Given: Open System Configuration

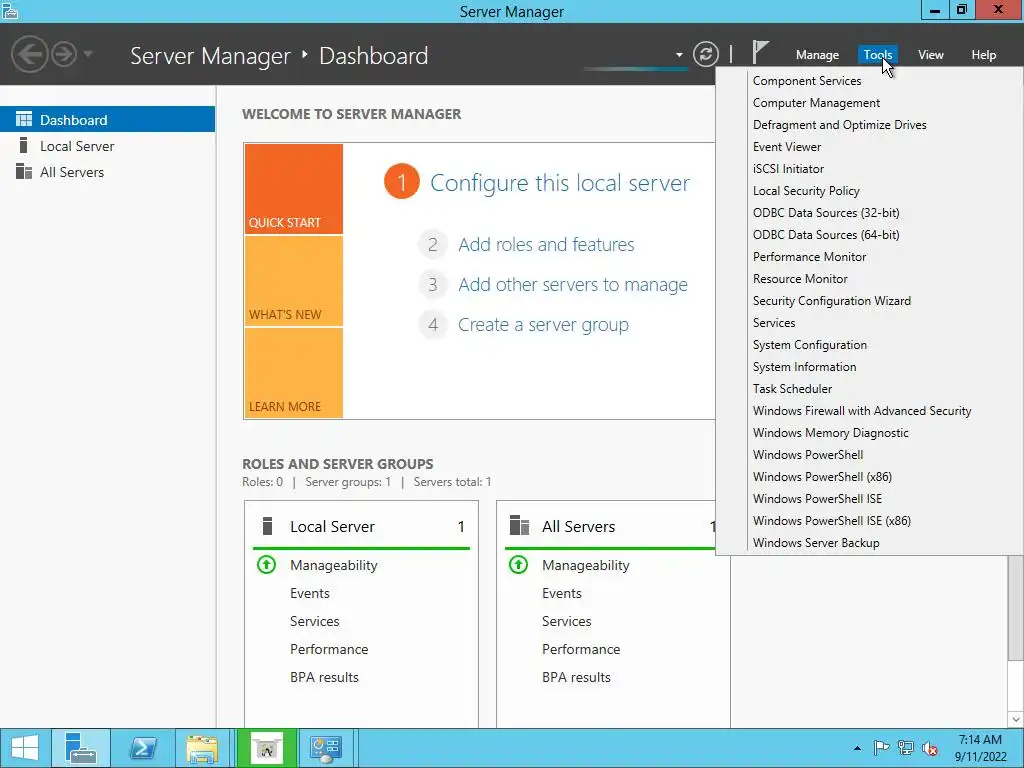Looking at the screenshot, I should click(x=810, y=345).
